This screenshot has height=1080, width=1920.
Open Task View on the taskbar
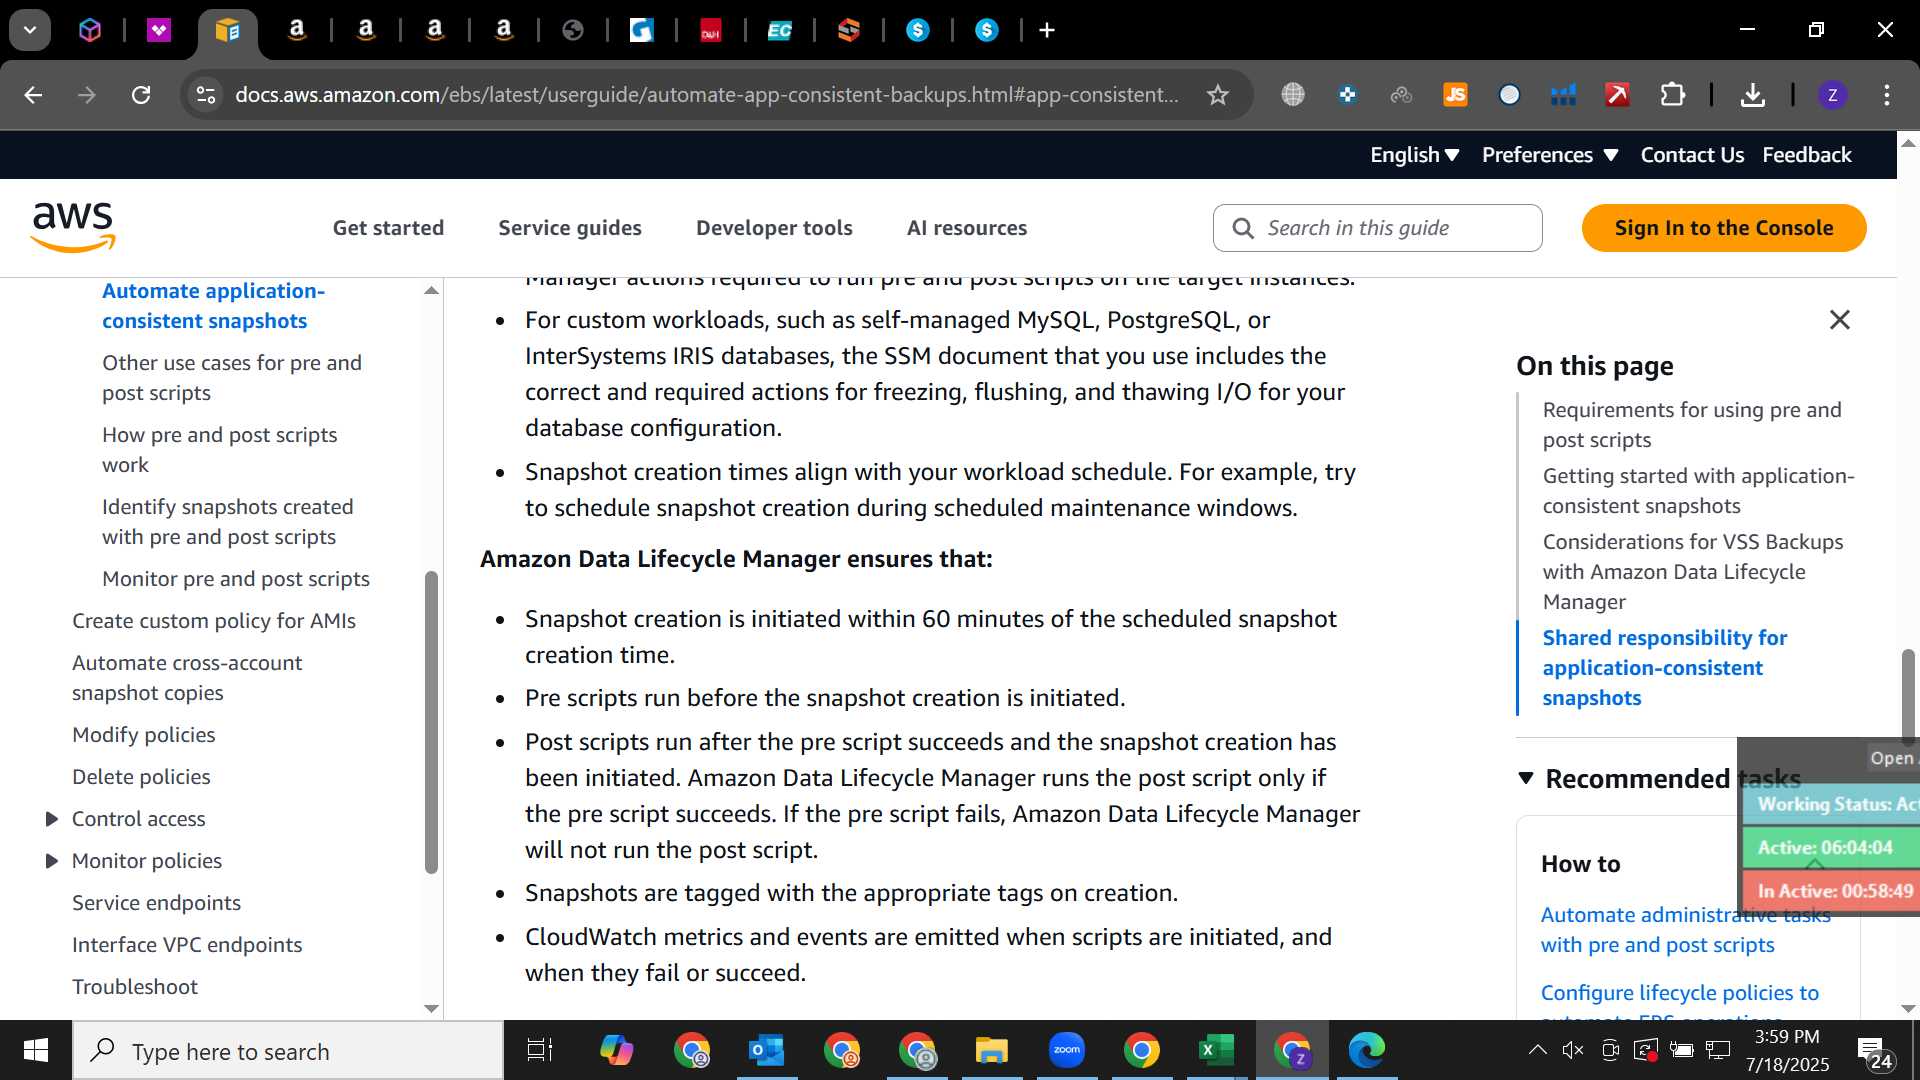coord(540,1050)
